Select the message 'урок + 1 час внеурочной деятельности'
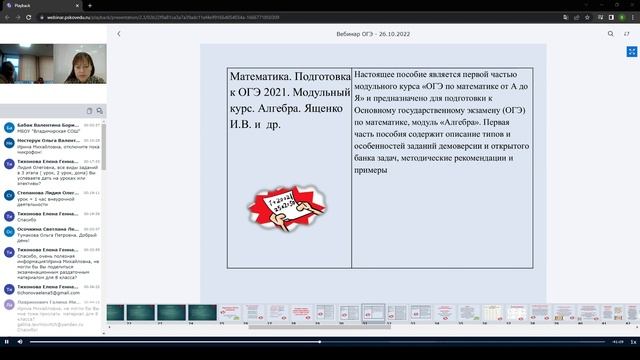 [x=46, y=202]
